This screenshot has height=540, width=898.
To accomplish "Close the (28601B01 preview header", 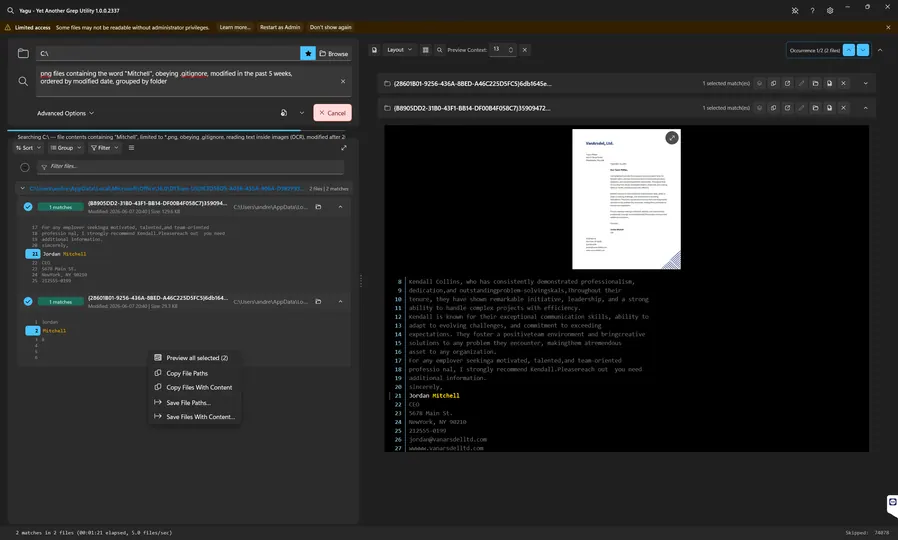I will (x=843, y=84).
